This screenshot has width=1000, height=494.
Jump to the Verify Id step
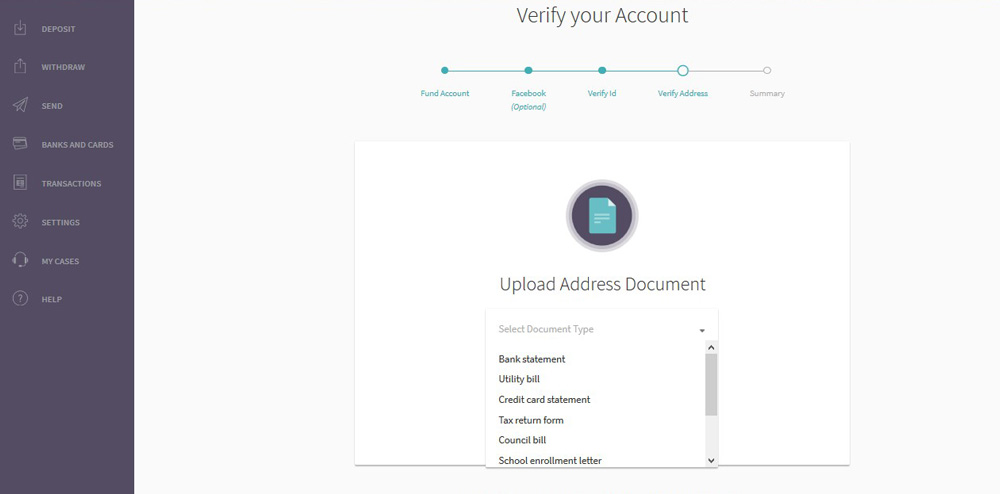click(x=602, y=71)
